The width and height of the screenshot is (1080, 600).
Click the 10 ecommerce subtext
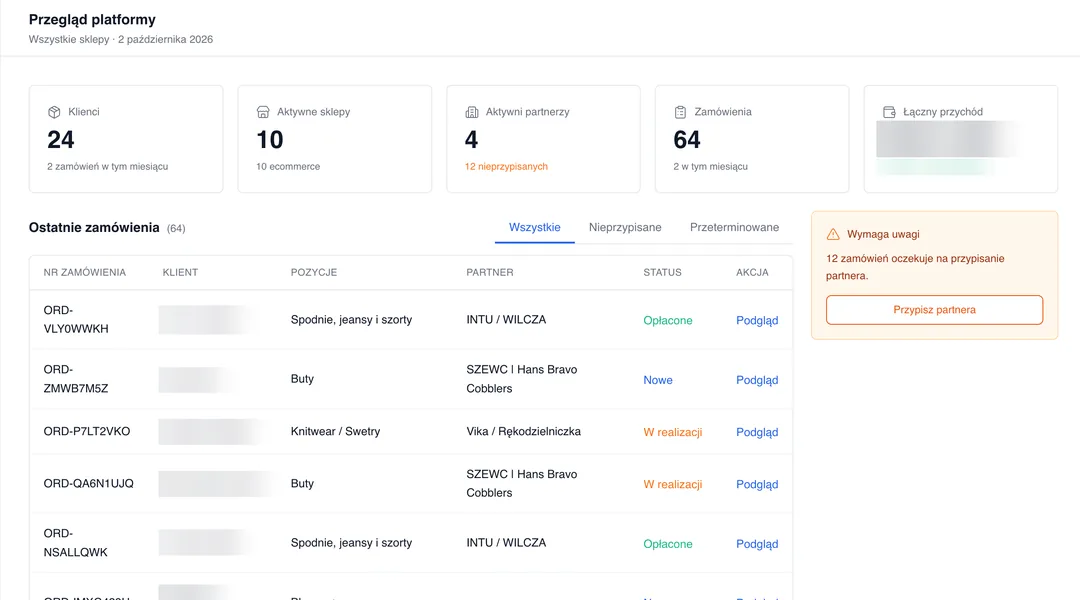pos(288,167)
